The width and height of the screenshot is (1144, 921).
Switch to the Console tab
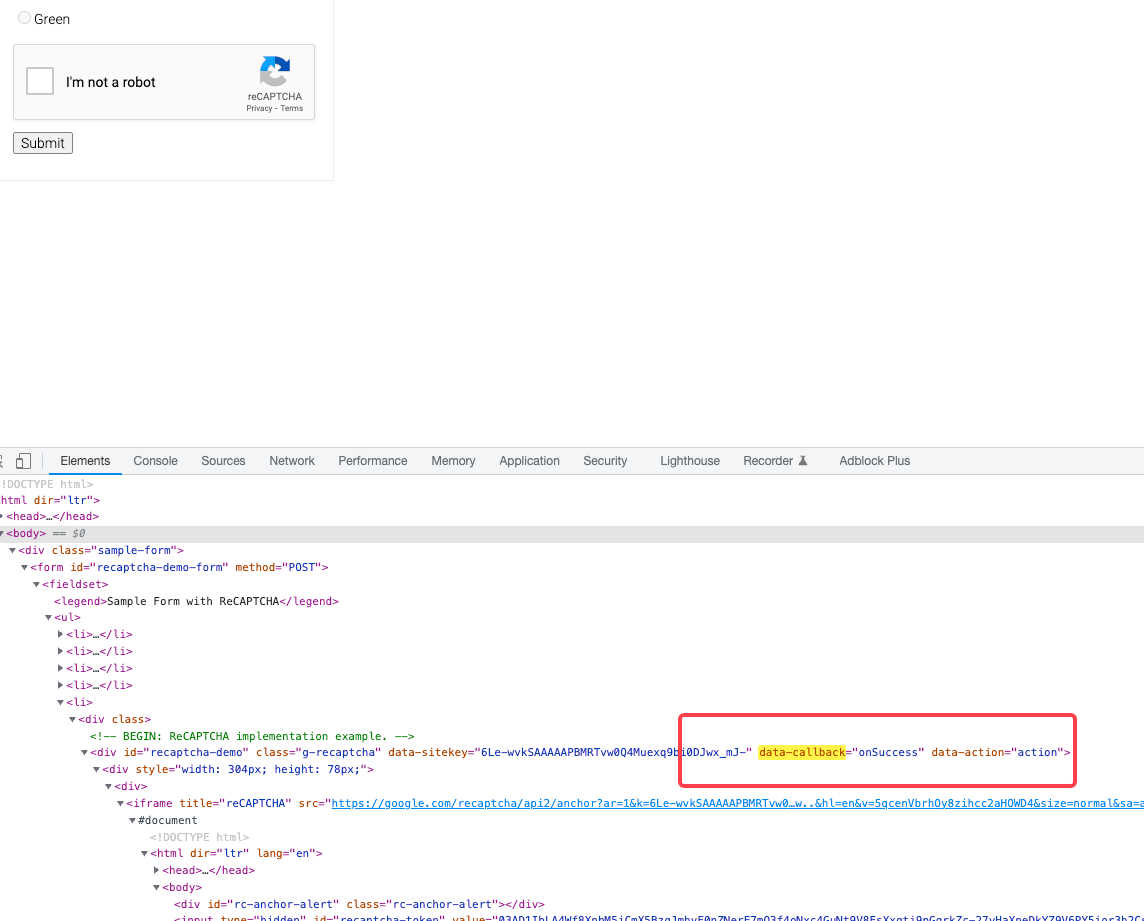point(155,461)
